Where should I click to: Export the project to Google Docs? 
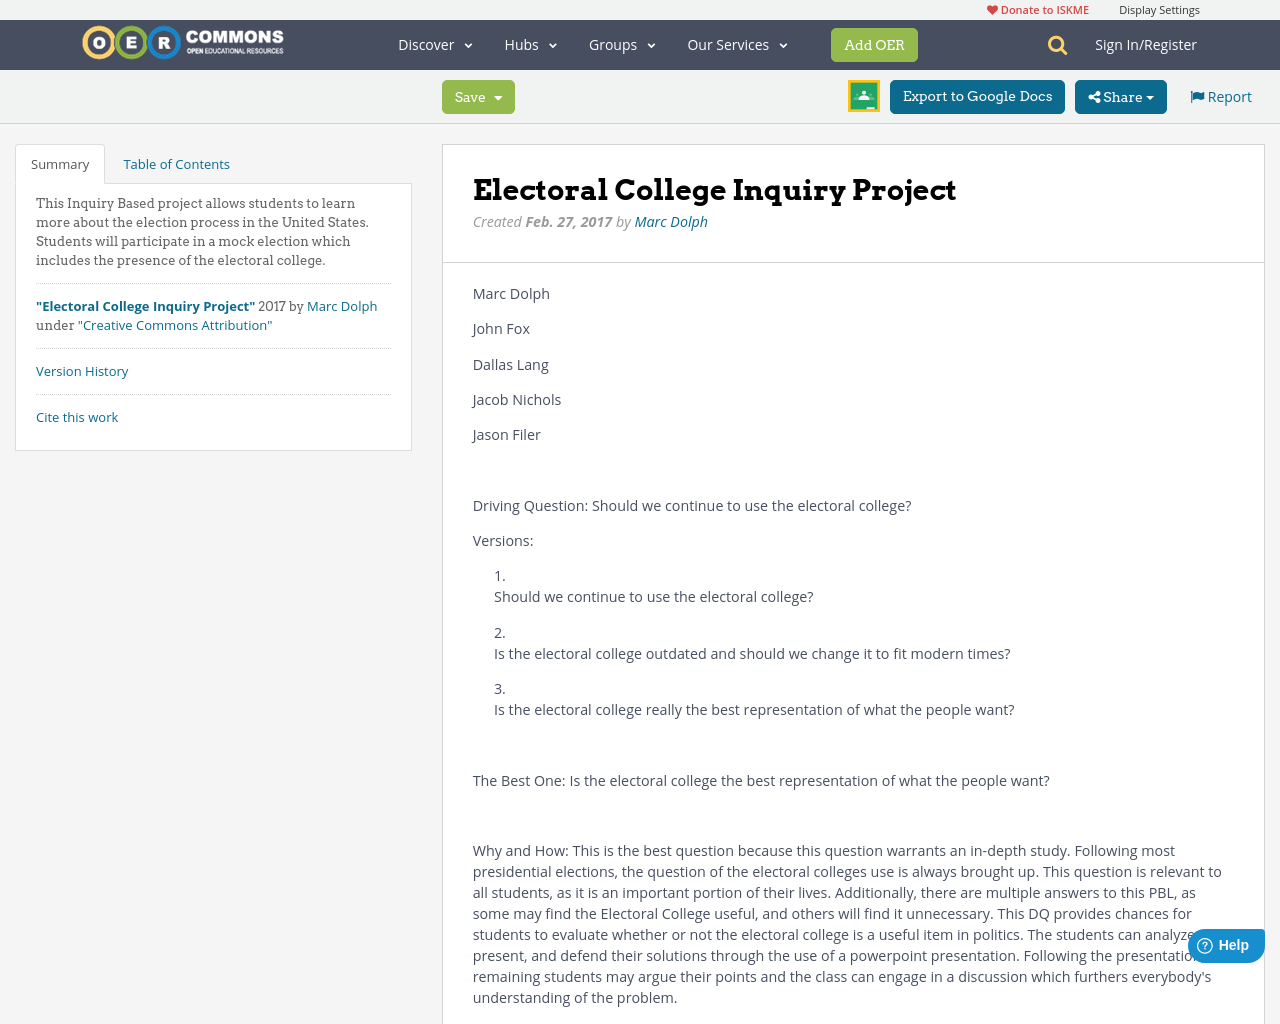[x=977, y=96]
